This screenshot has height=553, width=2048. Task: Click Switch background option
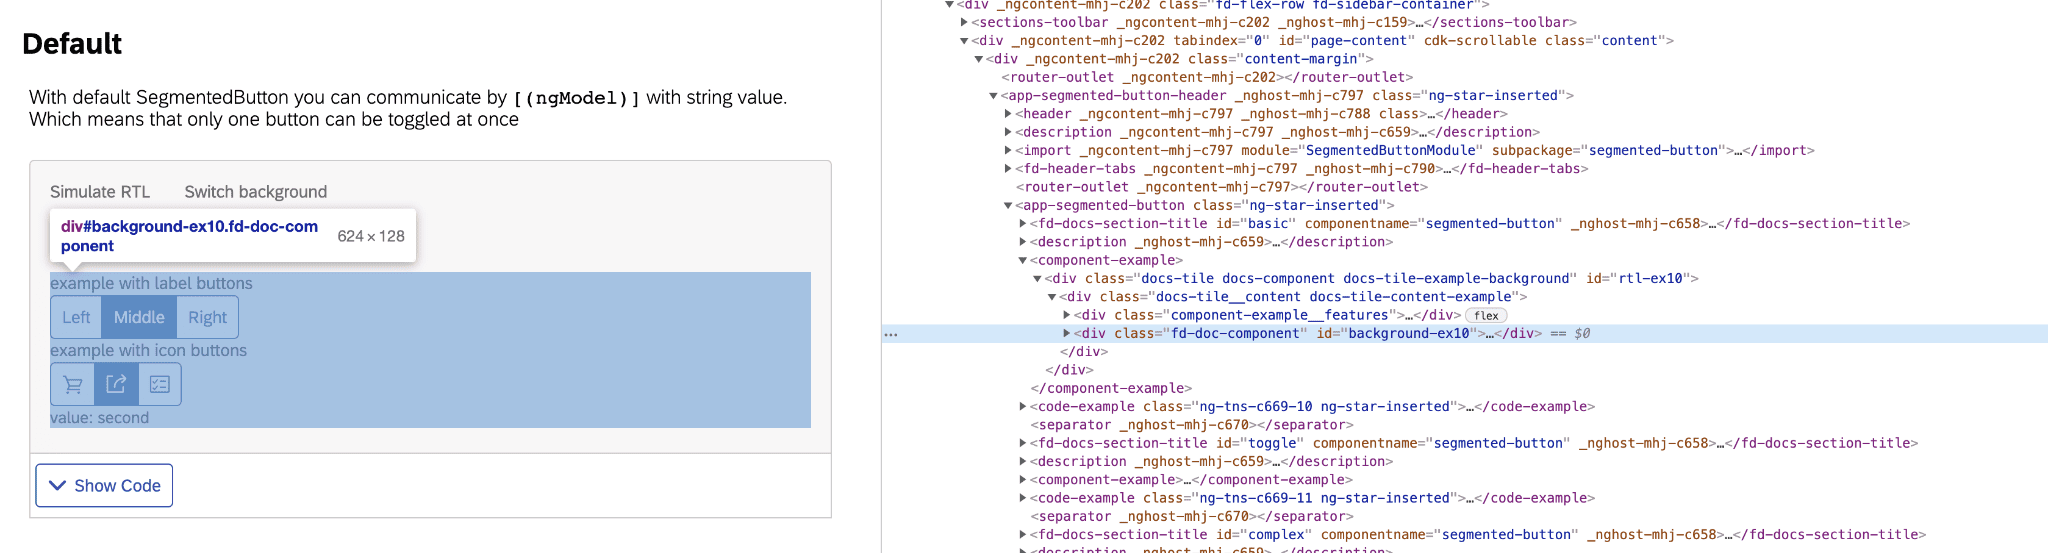(255, 192)
